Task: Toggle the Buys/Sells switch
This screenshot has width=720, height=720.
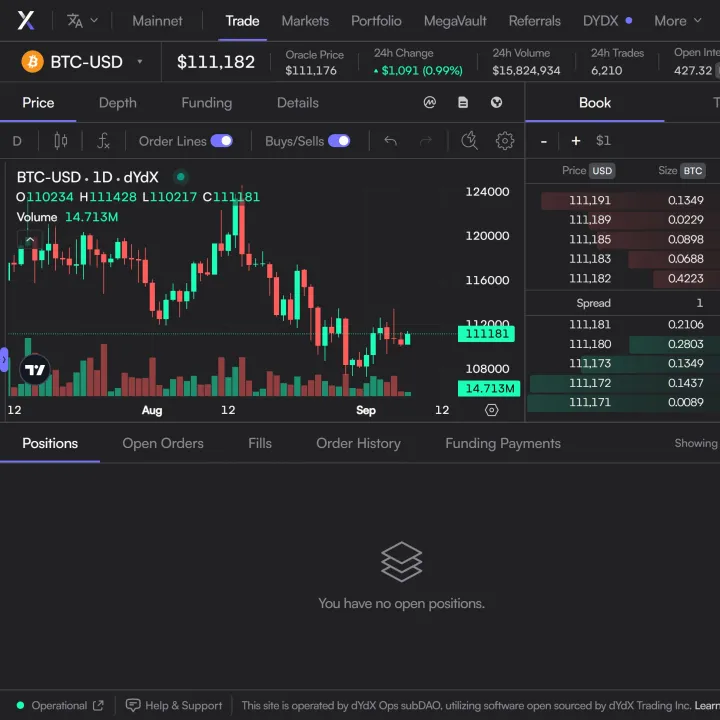Action: pyautogui.click(x=339, y=141)
